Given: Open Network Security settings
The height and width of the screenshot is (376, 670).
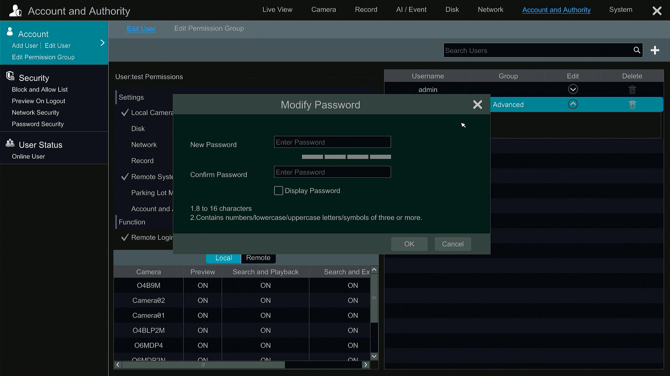Looking at the screenshot, I should pyautogui.click(x=35, y=113).
